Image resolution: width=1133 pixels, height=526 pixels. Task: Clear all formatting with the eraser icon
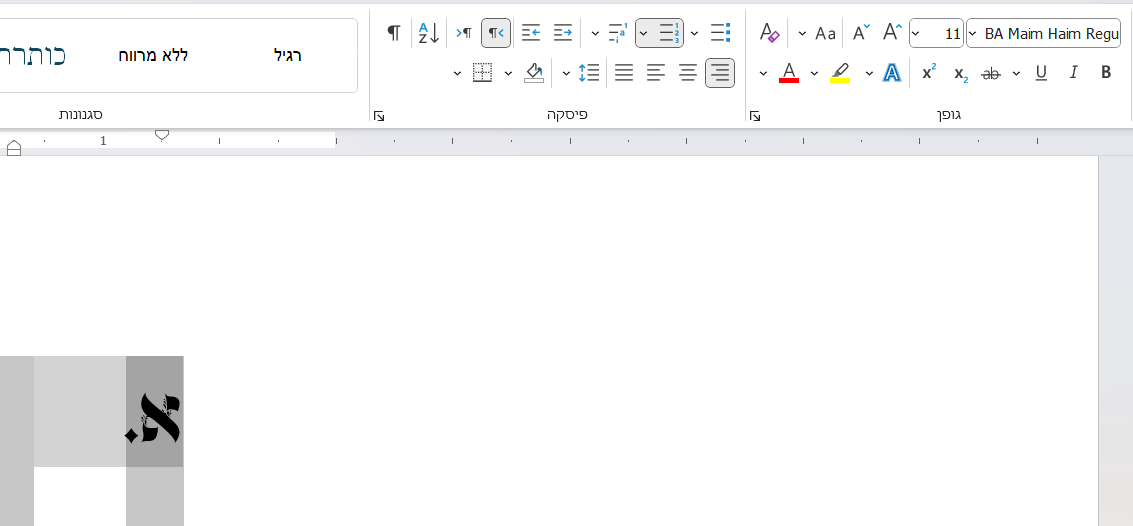click(x=769, y=33)
